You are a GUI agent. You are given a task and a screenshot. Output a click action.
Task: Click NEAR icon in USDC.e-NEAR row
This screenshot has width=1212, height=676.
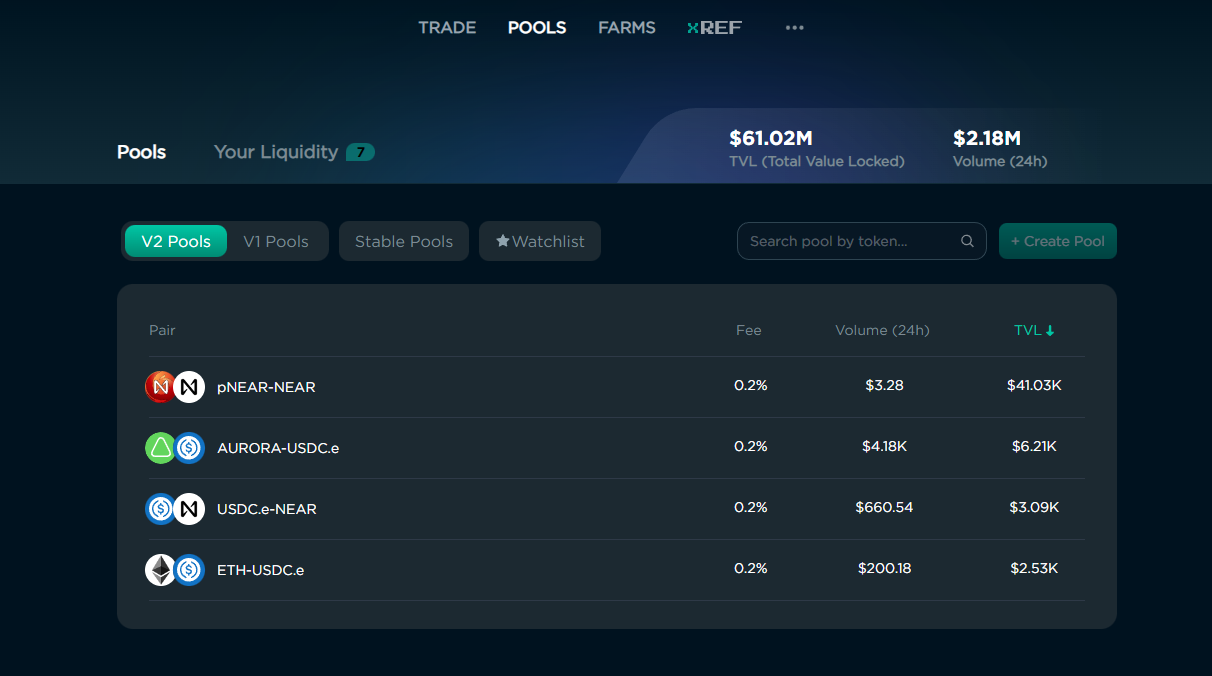coord(189,509)
